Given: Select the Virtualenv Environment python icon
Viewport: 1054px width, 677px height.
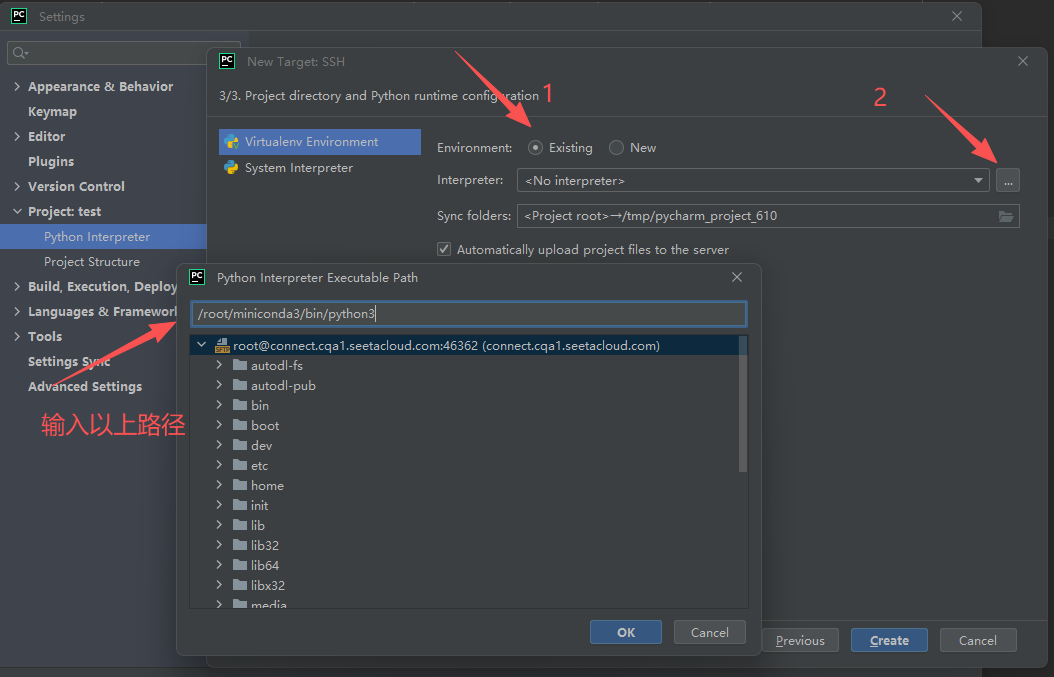Looking at the screenshot, I should coord(232,142).
